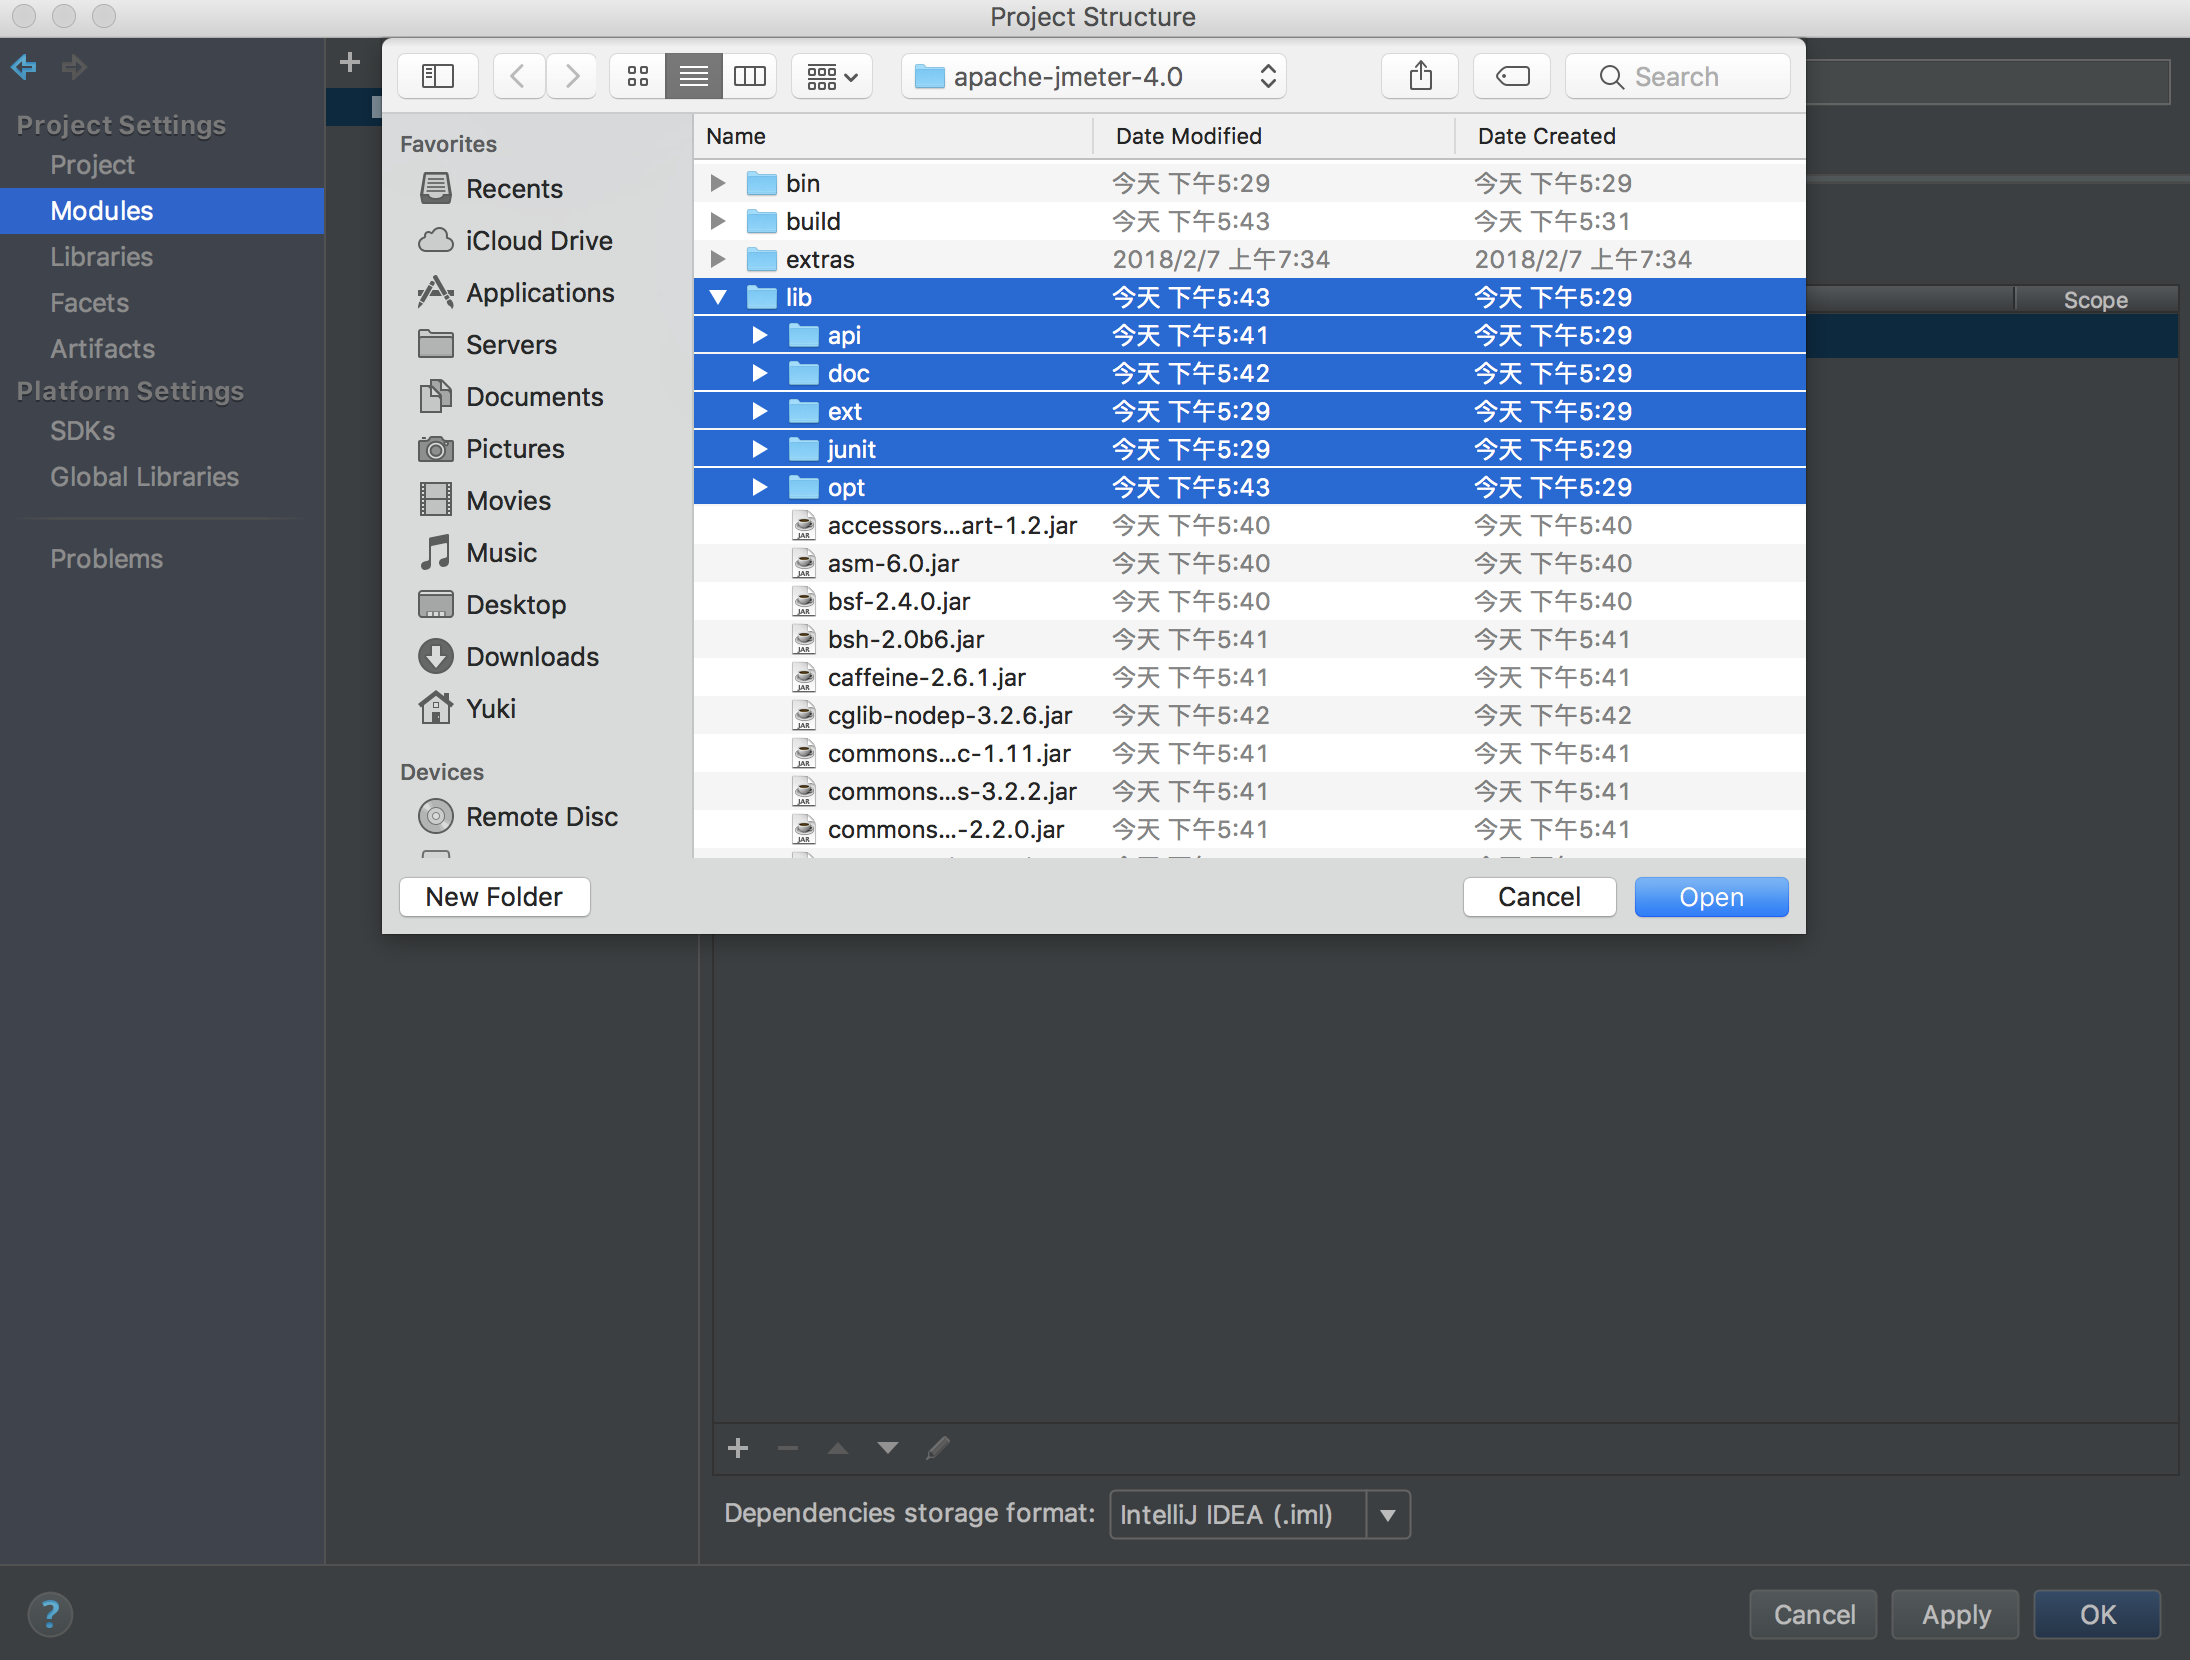Expand the build folder
The image size is (2190, 1660).
pos(717,221)
